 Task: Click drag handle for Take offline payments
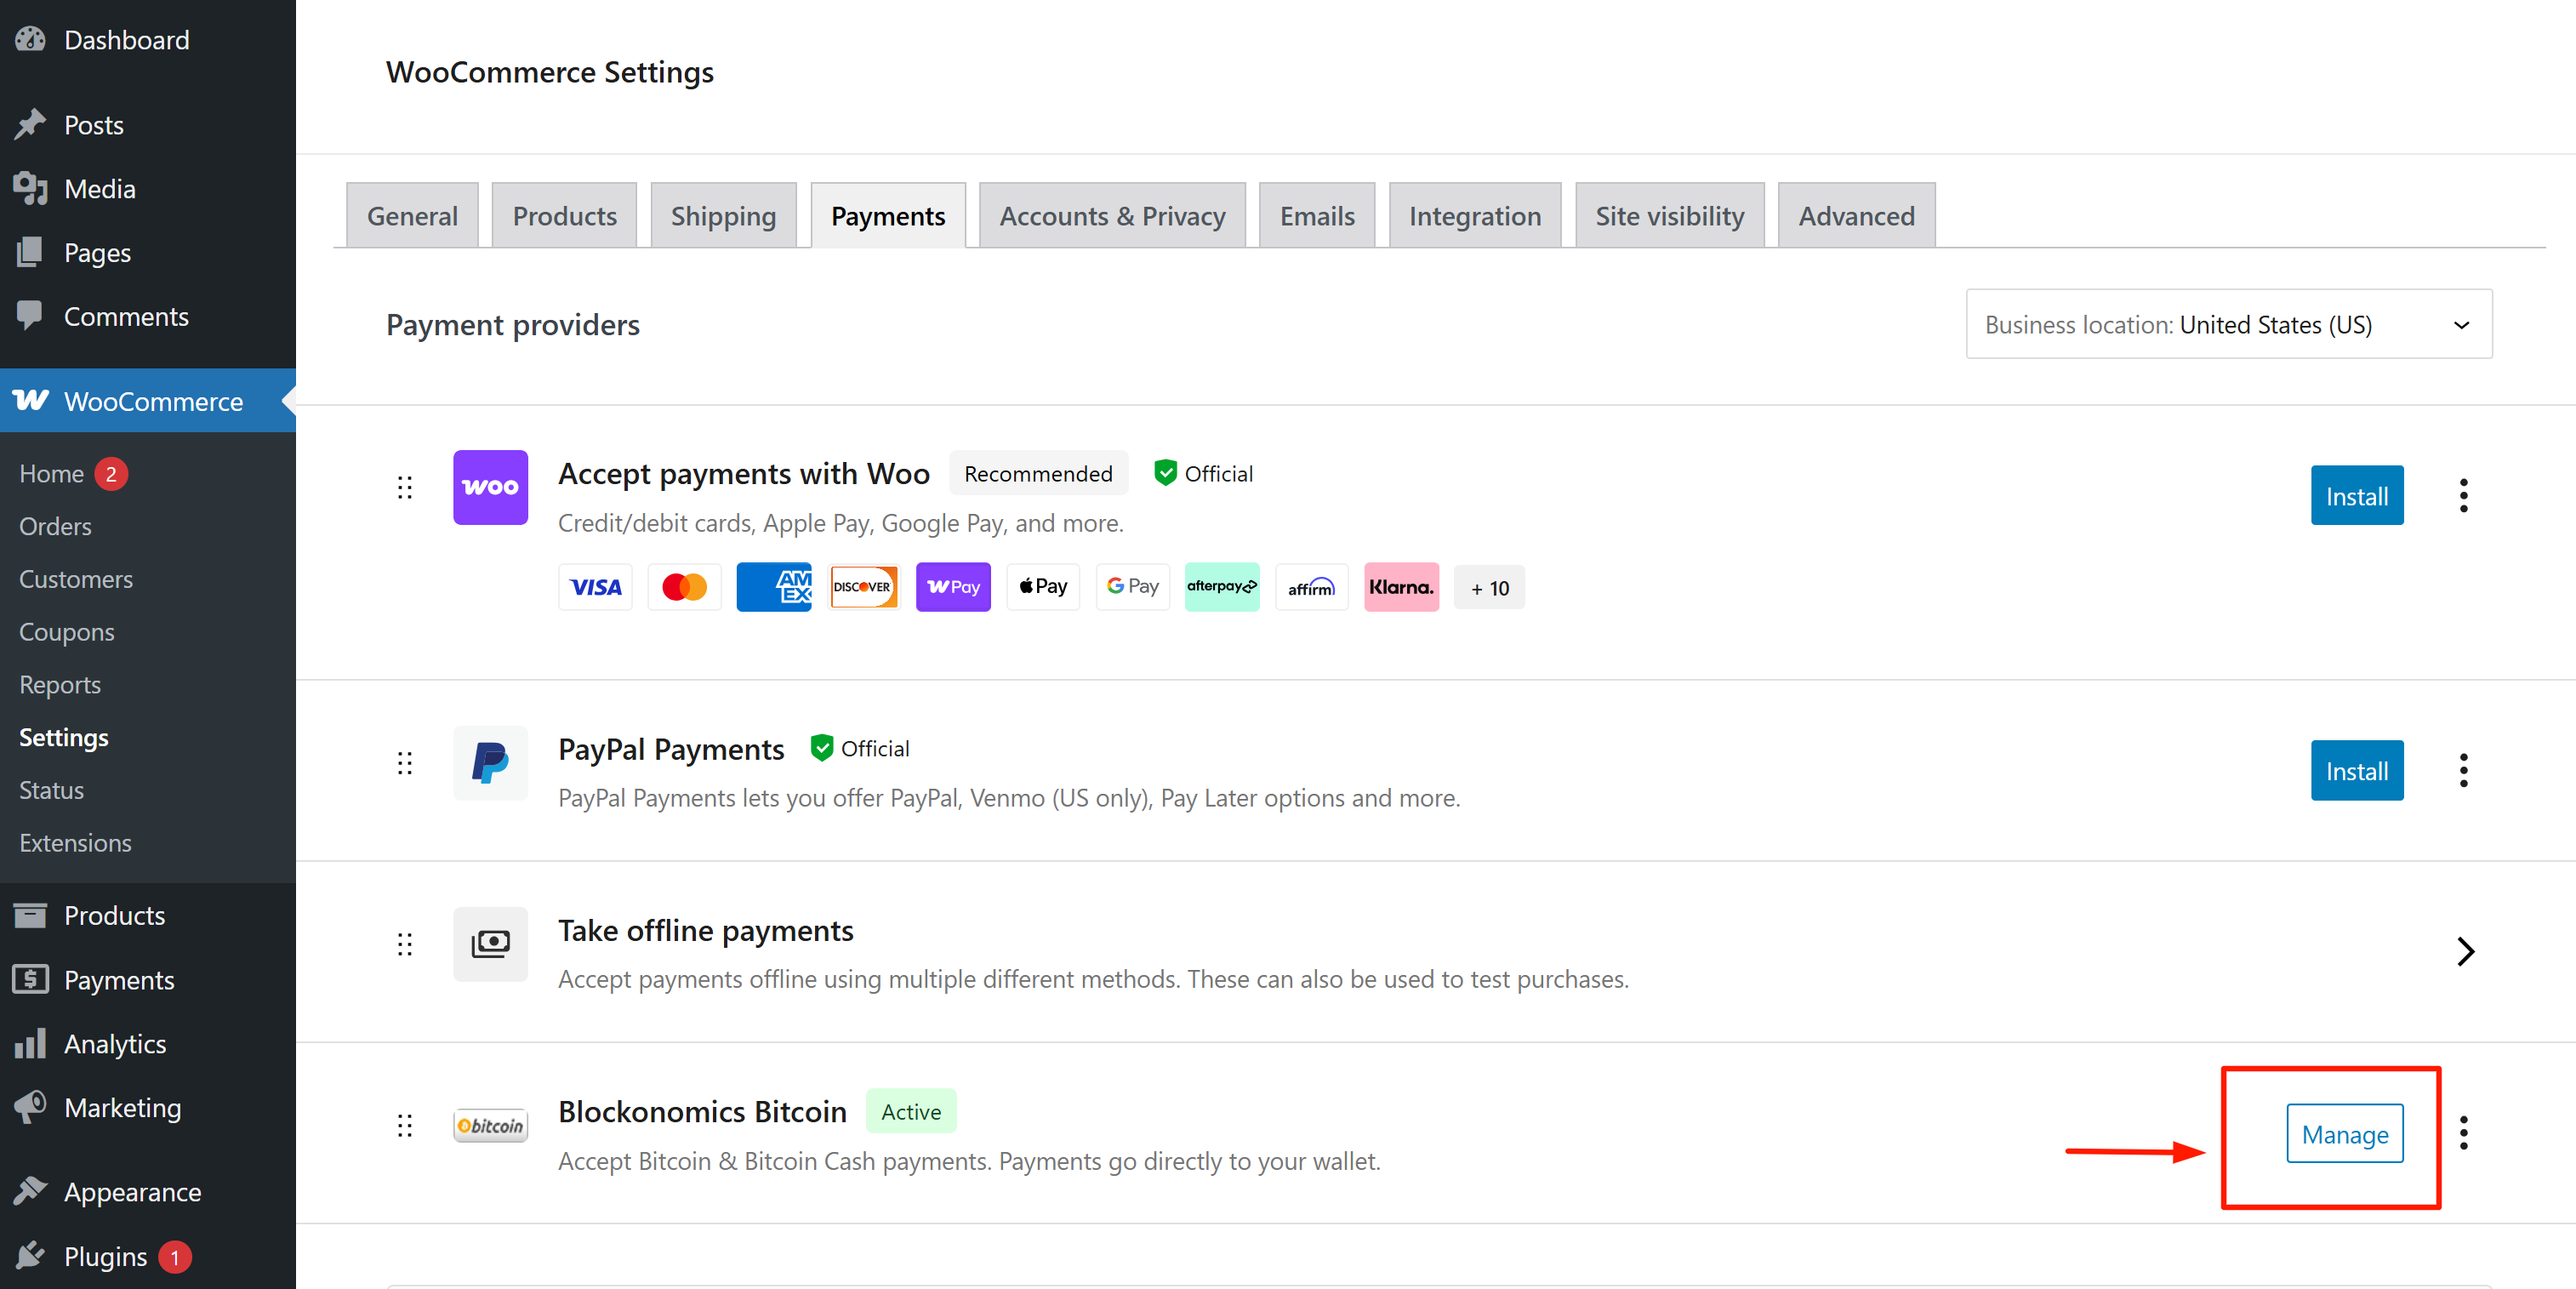coord(404,944)
